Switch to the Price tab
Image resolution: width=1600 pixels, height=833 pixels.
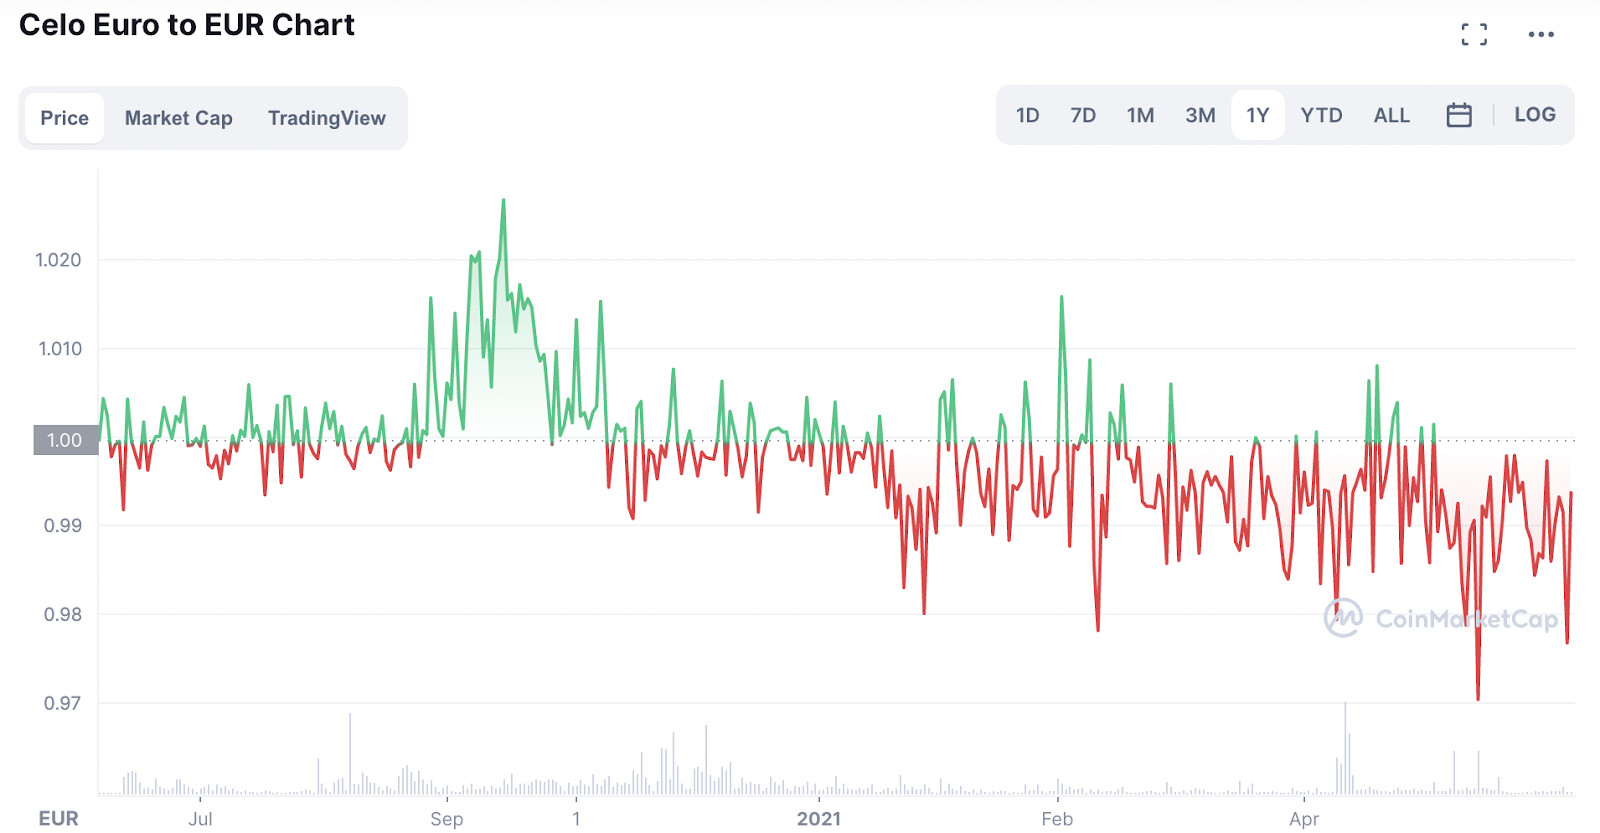(x=65, y=118)
